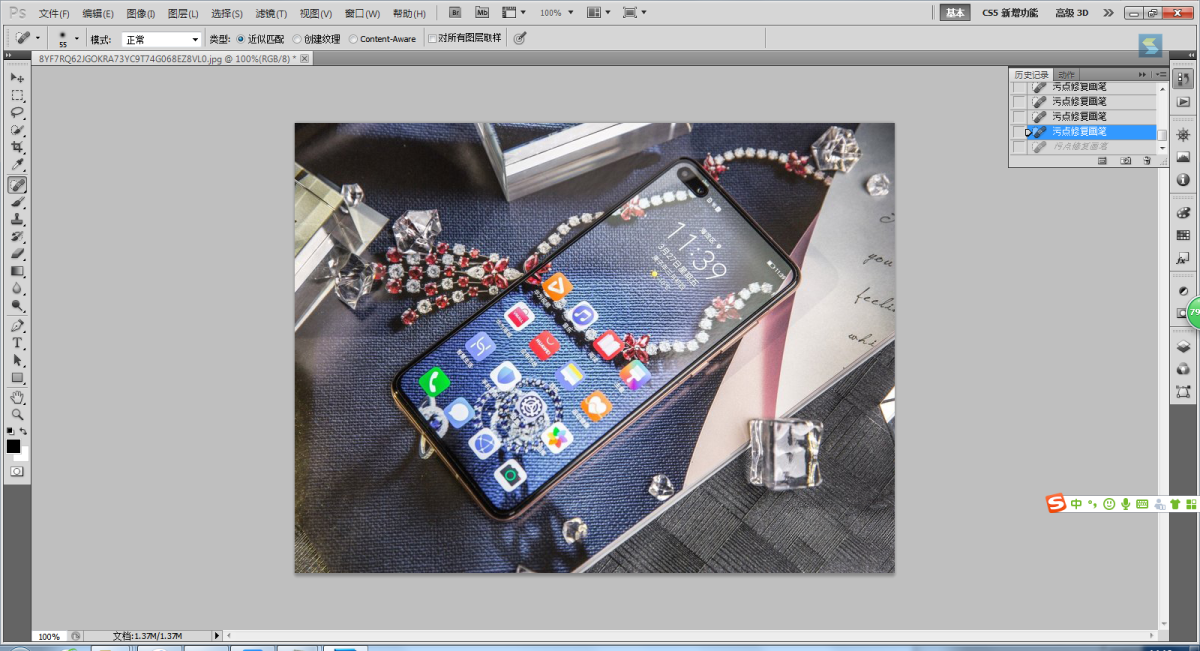The width and height of the screenshot is (1200, 651).
Task: Create new snapshot with camera icon
Action: (1125, 160)
